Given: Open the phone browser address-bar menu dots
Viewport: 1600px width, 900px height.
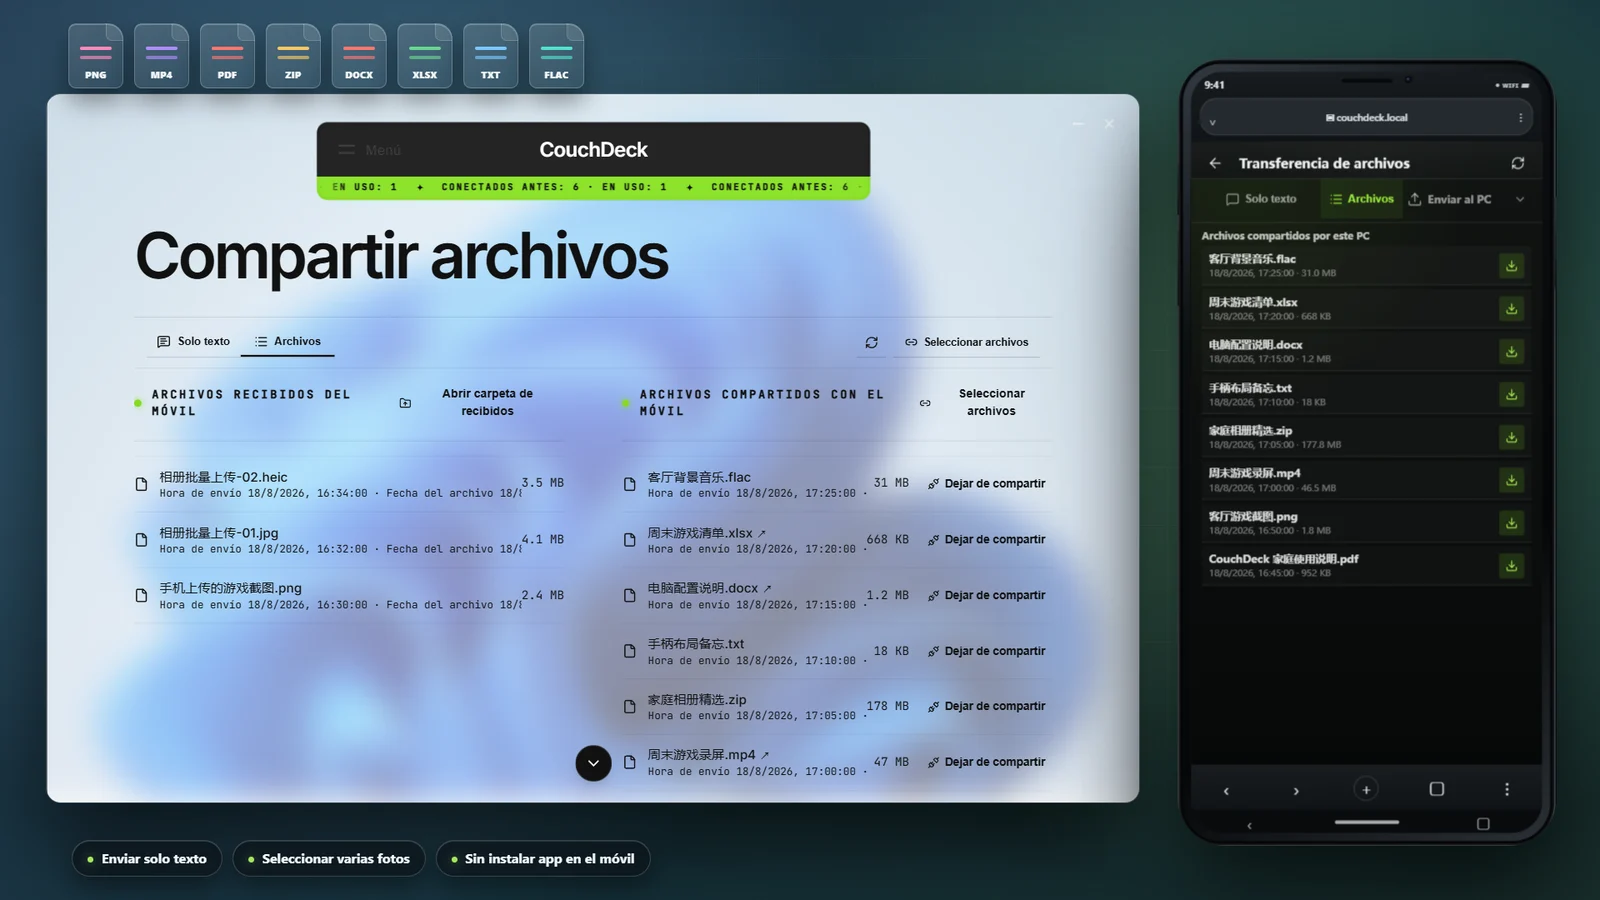Looking at the screenshot, I should click(x=1521, y=118).
